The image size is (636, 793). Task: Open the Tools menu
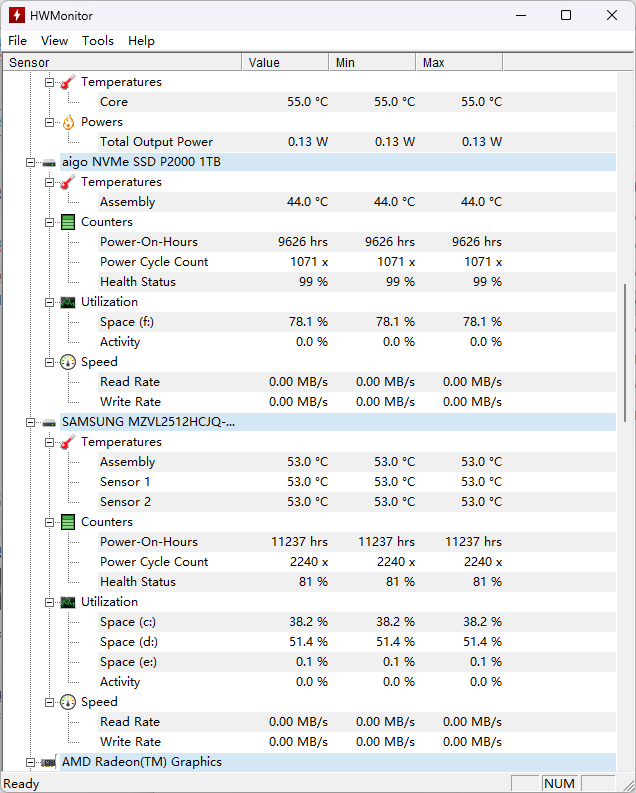98,41
